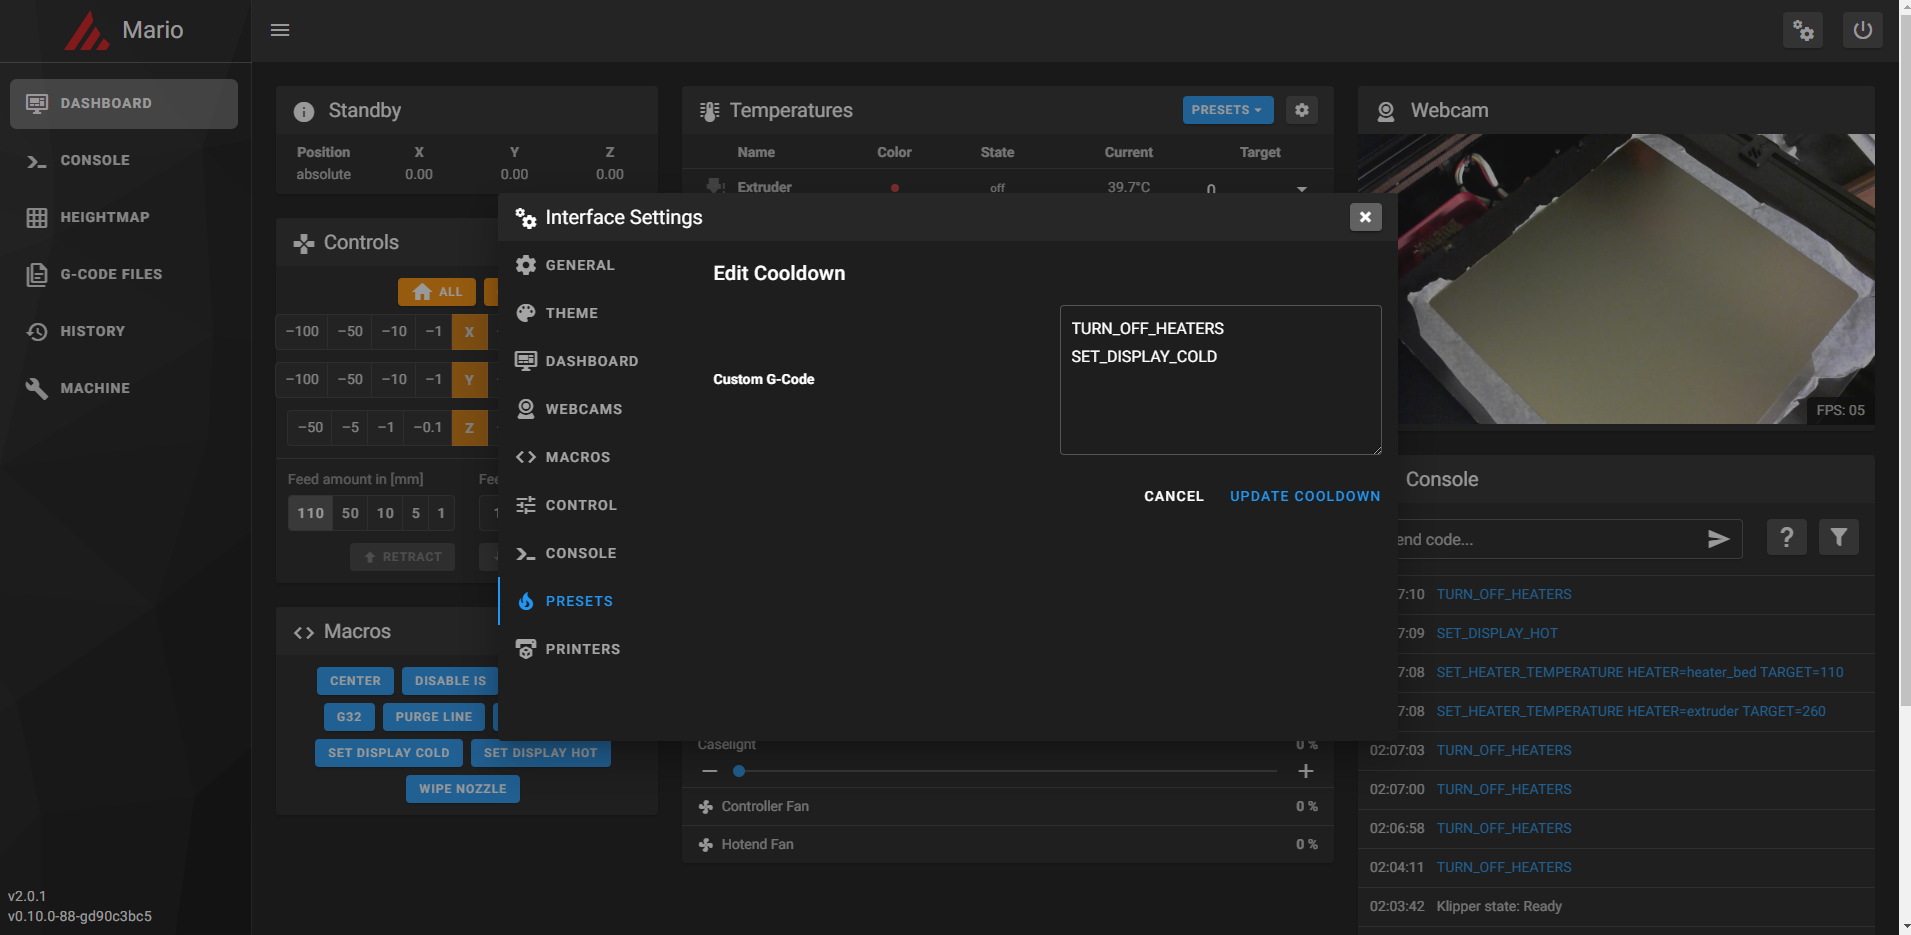Viewport: 1911px width, 935px height.
Task: Open Machine page from sidebar icon
Action: [36, 388]
